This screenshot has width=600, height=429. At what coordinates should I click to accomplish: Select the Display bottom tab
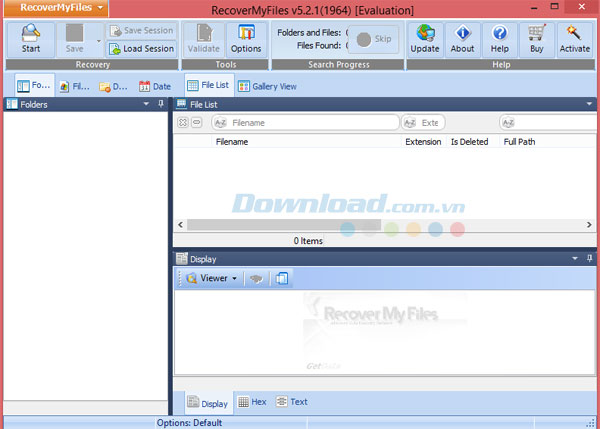coord(208,403)
